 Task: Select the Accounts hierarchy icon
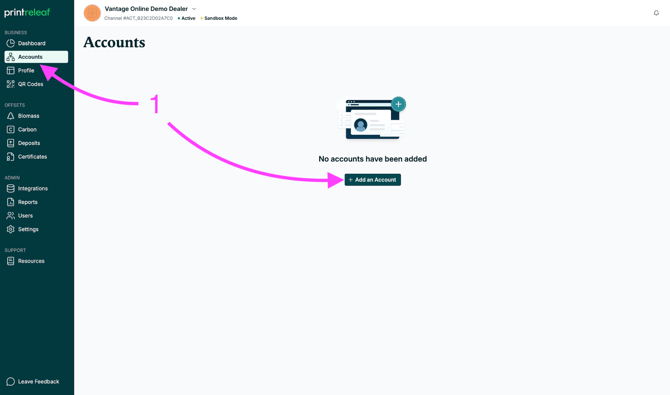coord(11,57)
